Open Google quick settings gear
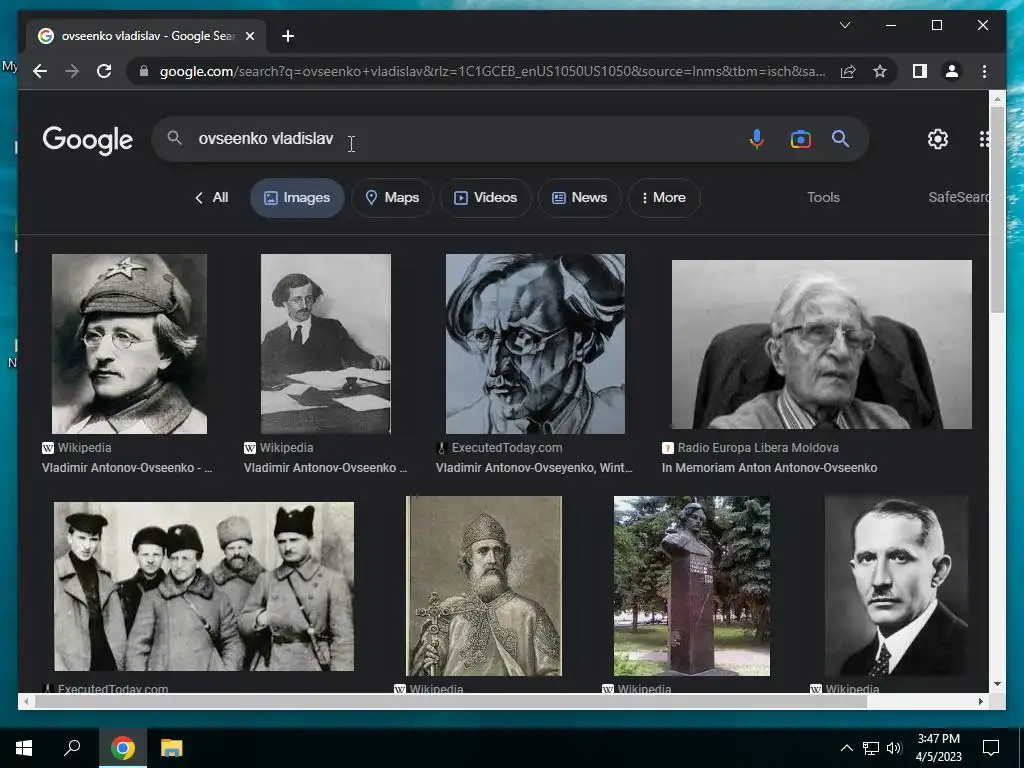 coord(938,138)
